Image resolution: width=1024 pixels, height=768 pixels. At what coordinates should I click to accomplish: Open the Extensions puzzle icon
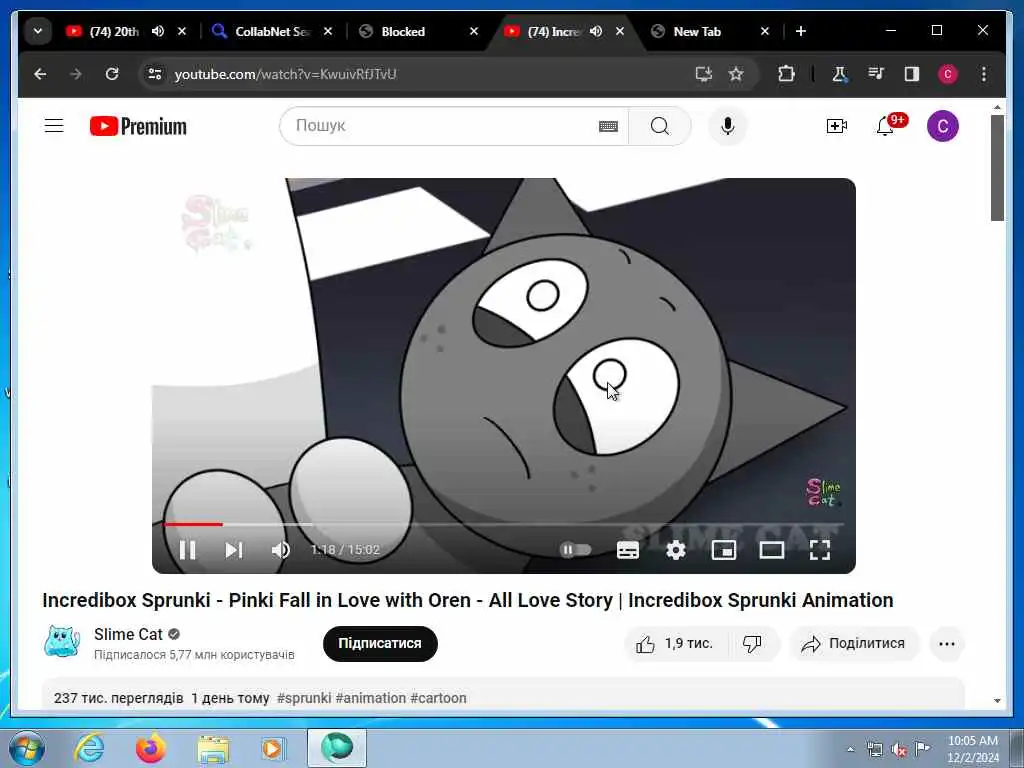(x=786, y=74)
